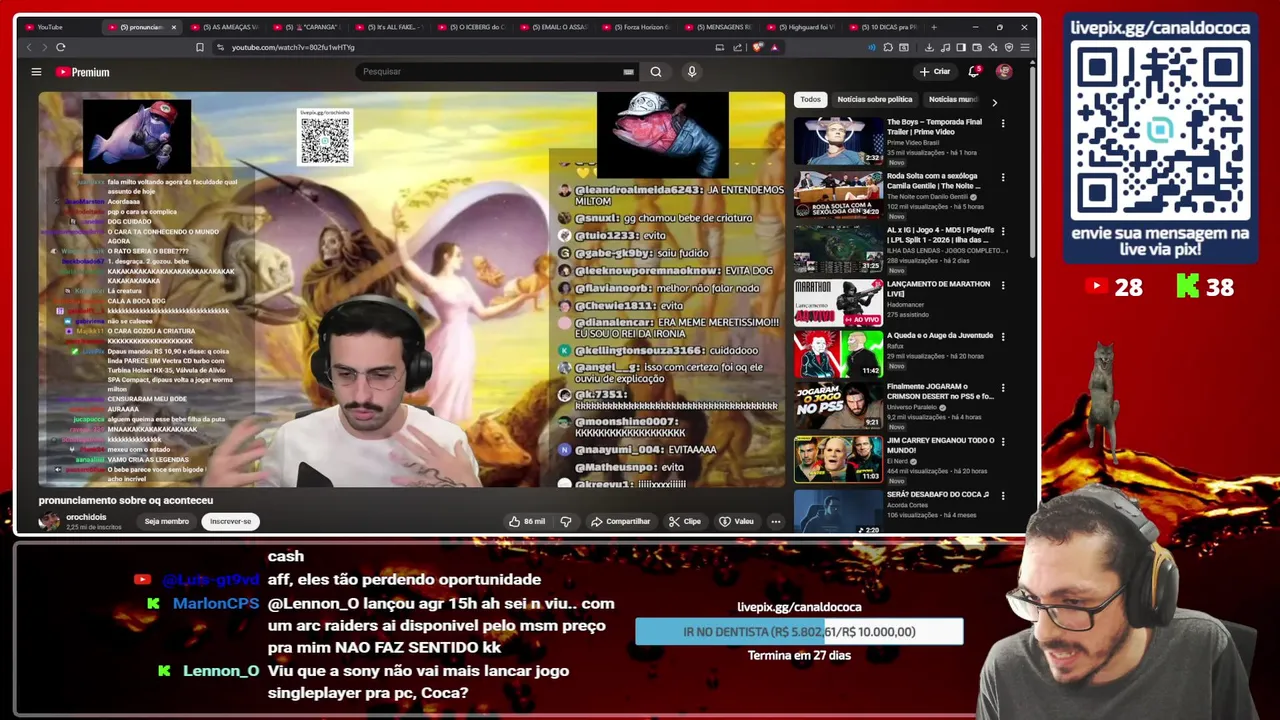Open options for Lançamento de Marathon video

(x=1003, y=285)
